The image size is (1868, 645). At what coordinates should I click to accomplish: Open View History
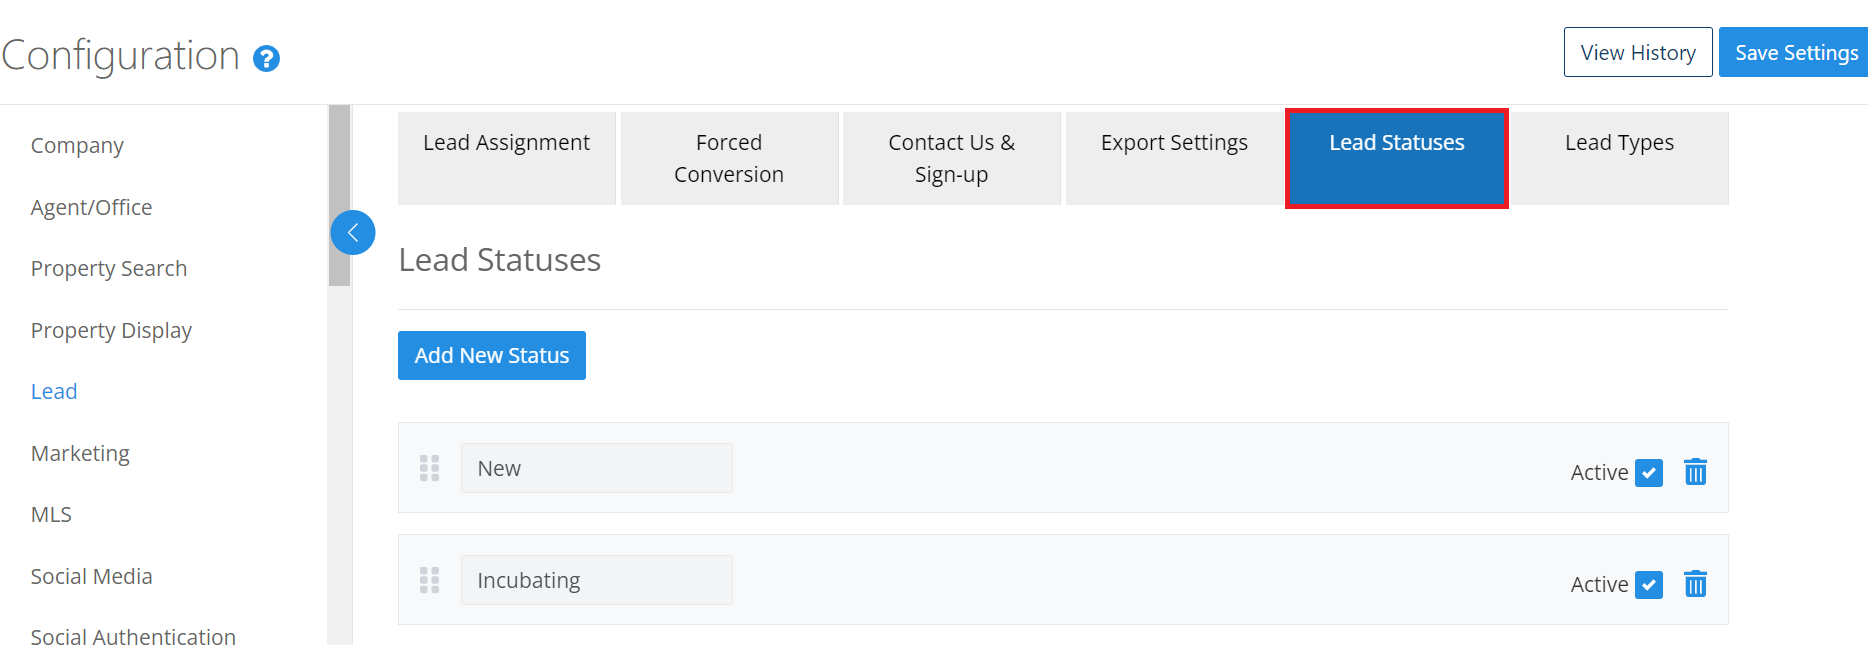1637,52
